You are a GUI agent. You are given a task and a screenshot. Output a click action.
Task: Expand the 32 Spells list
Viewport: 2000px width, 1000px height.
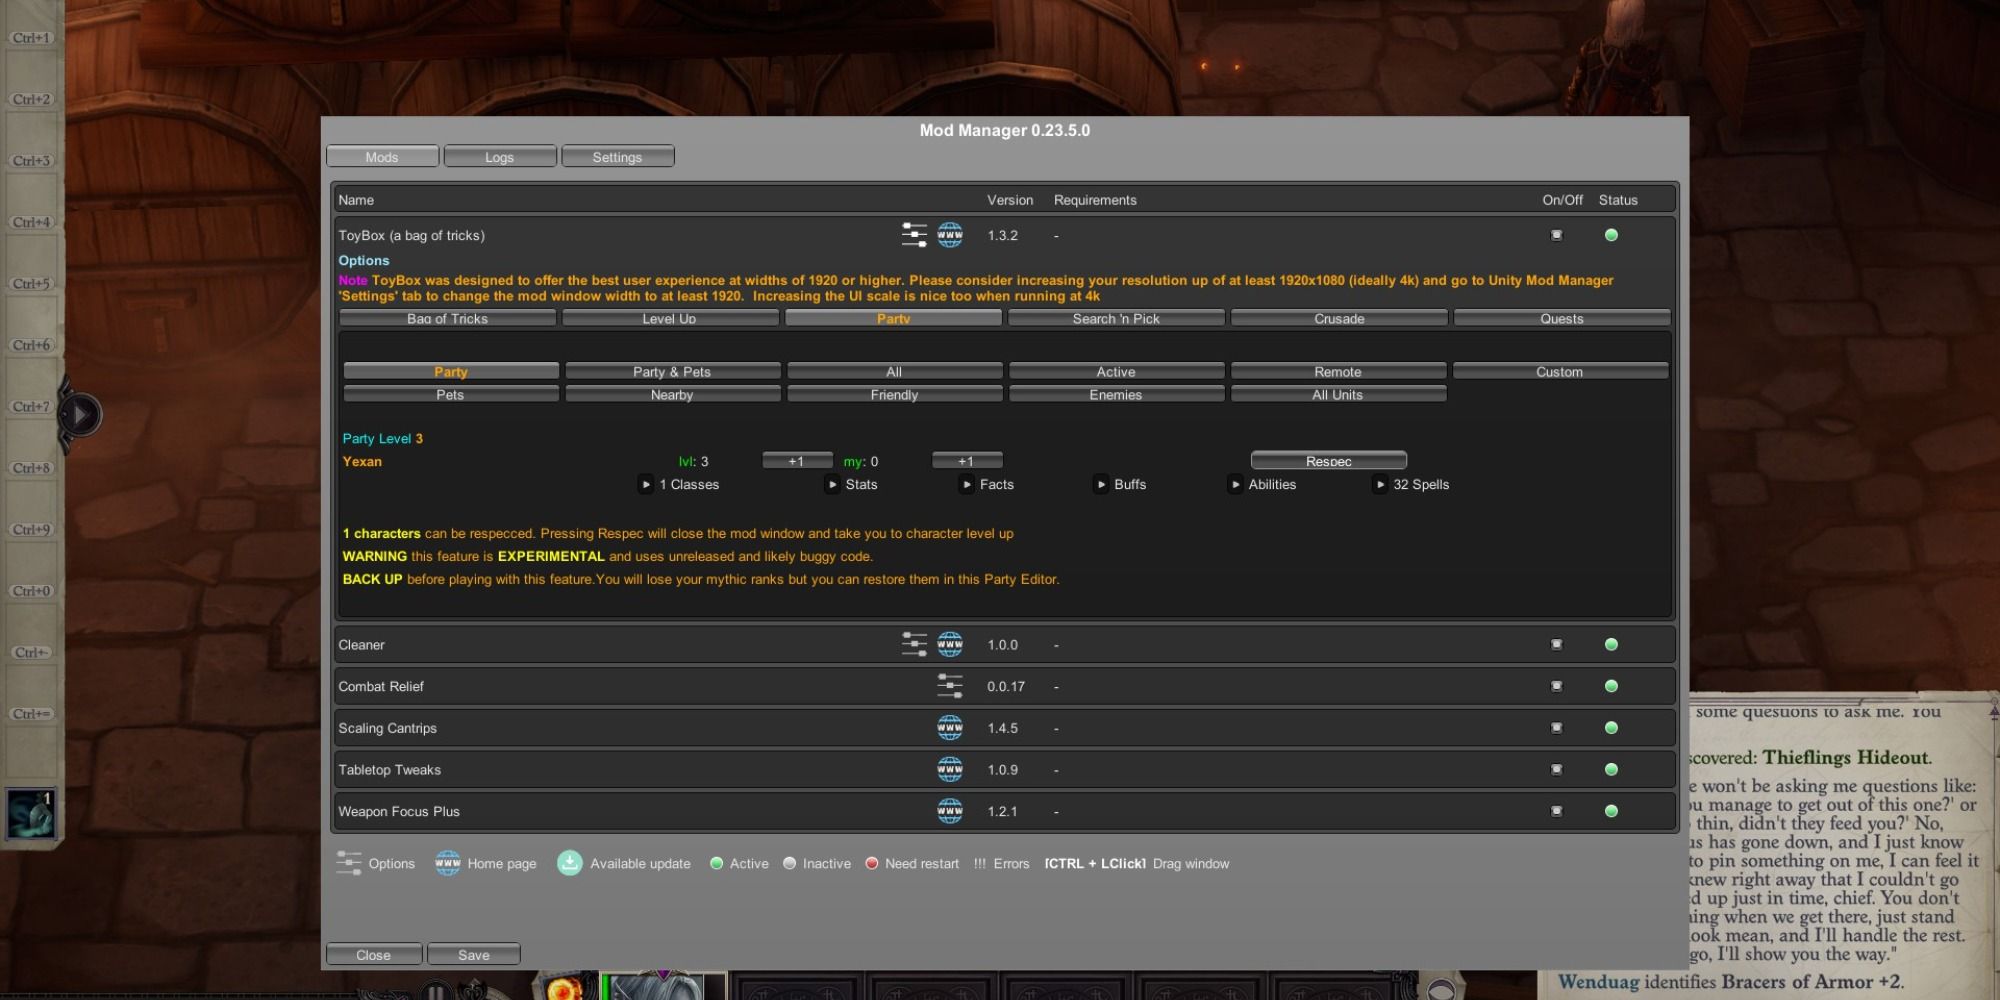pos(1380,484)
